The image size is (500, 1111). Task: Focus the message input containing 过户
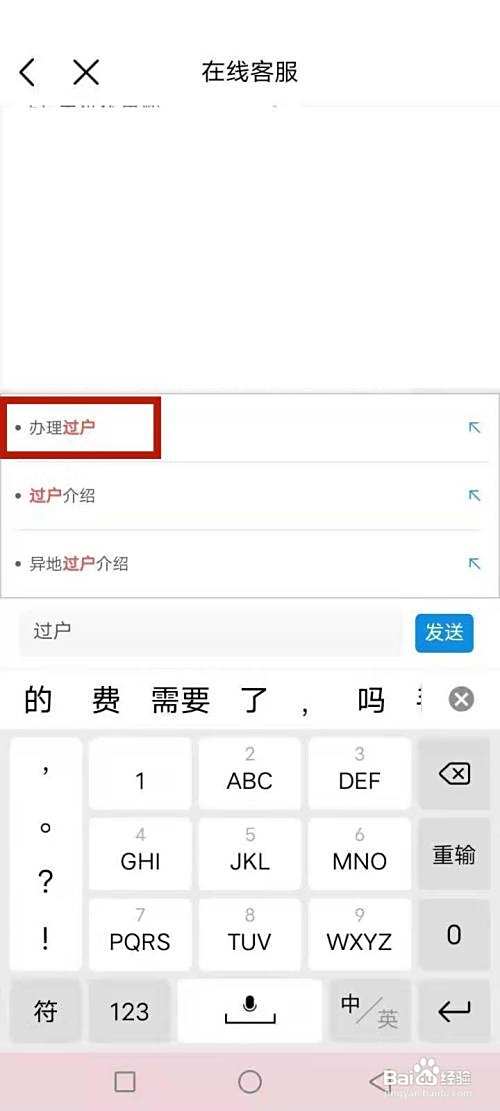[210, 632]
